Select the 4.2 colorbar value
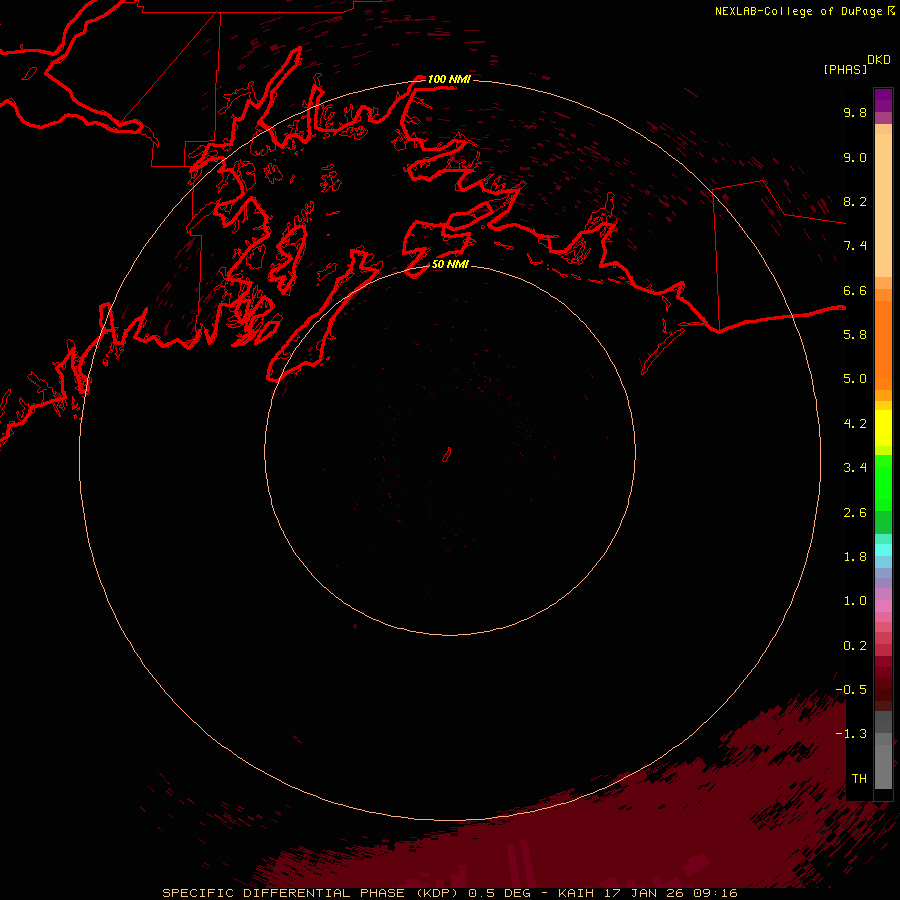This screenshot has height=900, width=900. tap(855, 424)
